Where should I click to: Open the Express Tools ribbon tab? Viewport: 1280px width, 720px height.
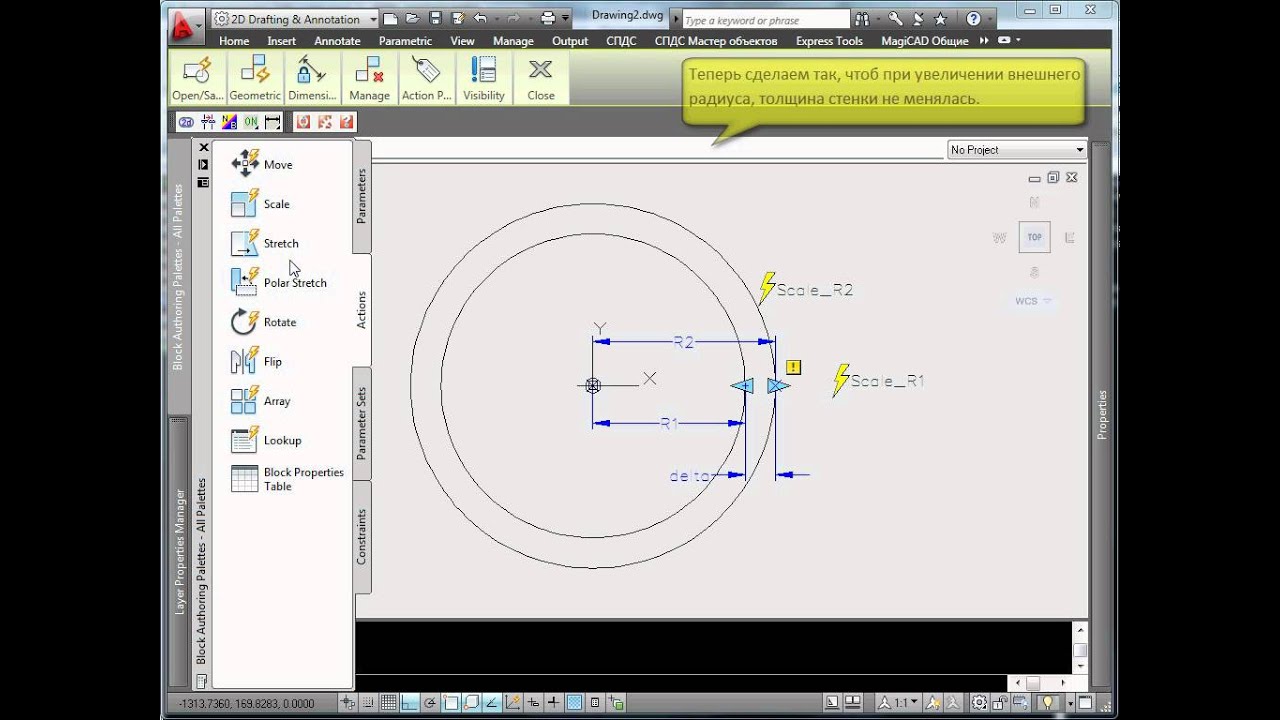[829, 41]
